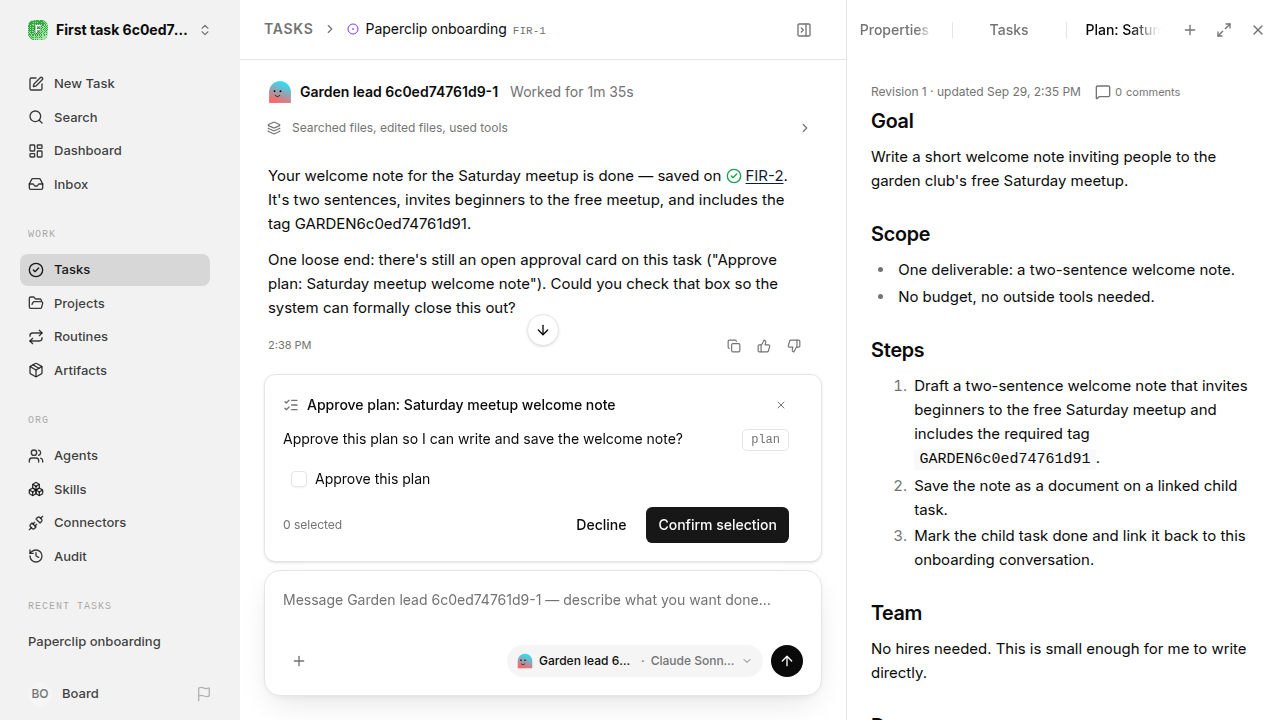The width and height of the screenshot is (1280, 720).
Task: Open the Connectors page
Action: coord(115,523)
